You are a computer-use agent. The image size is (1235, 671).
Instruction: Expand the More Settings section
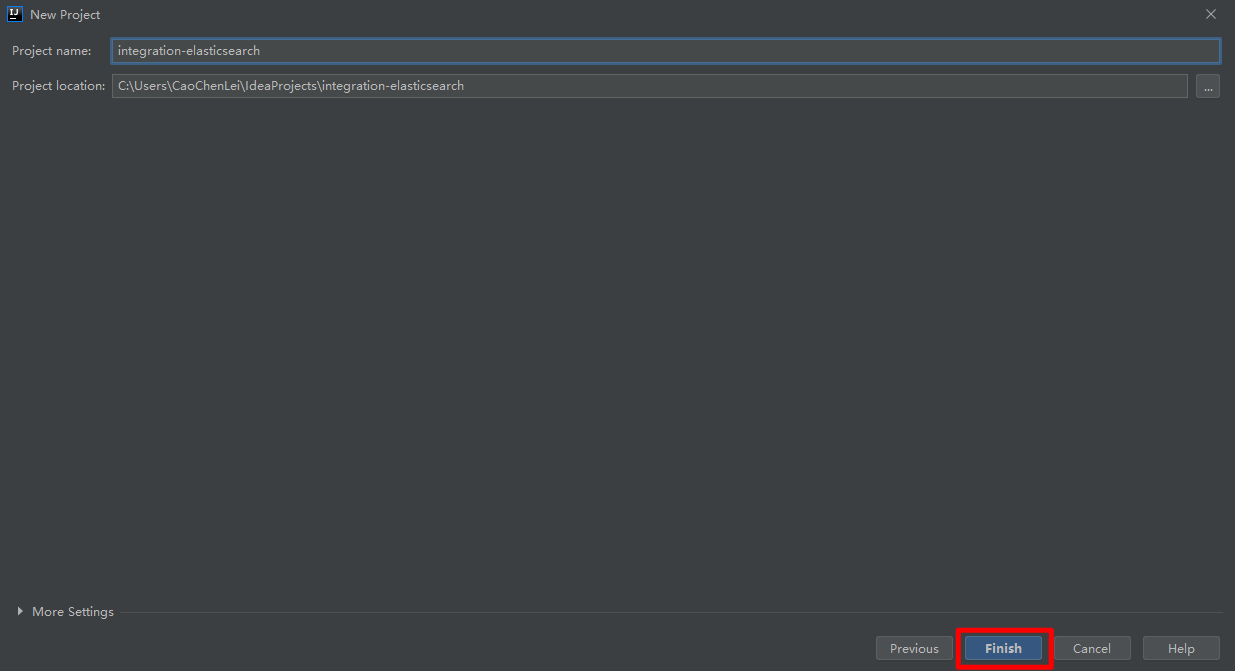click(x=66, y=612)
